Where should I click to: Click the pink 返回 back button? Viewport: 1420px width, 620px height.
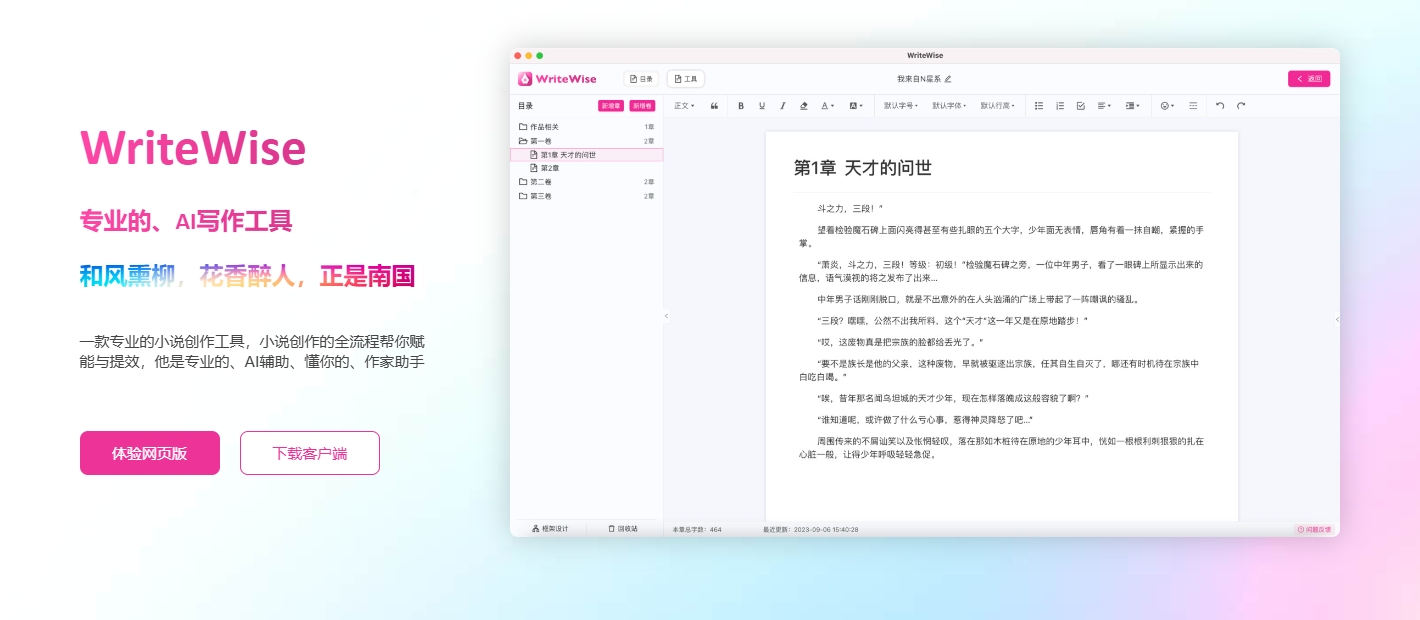[x=1309, y=78]
